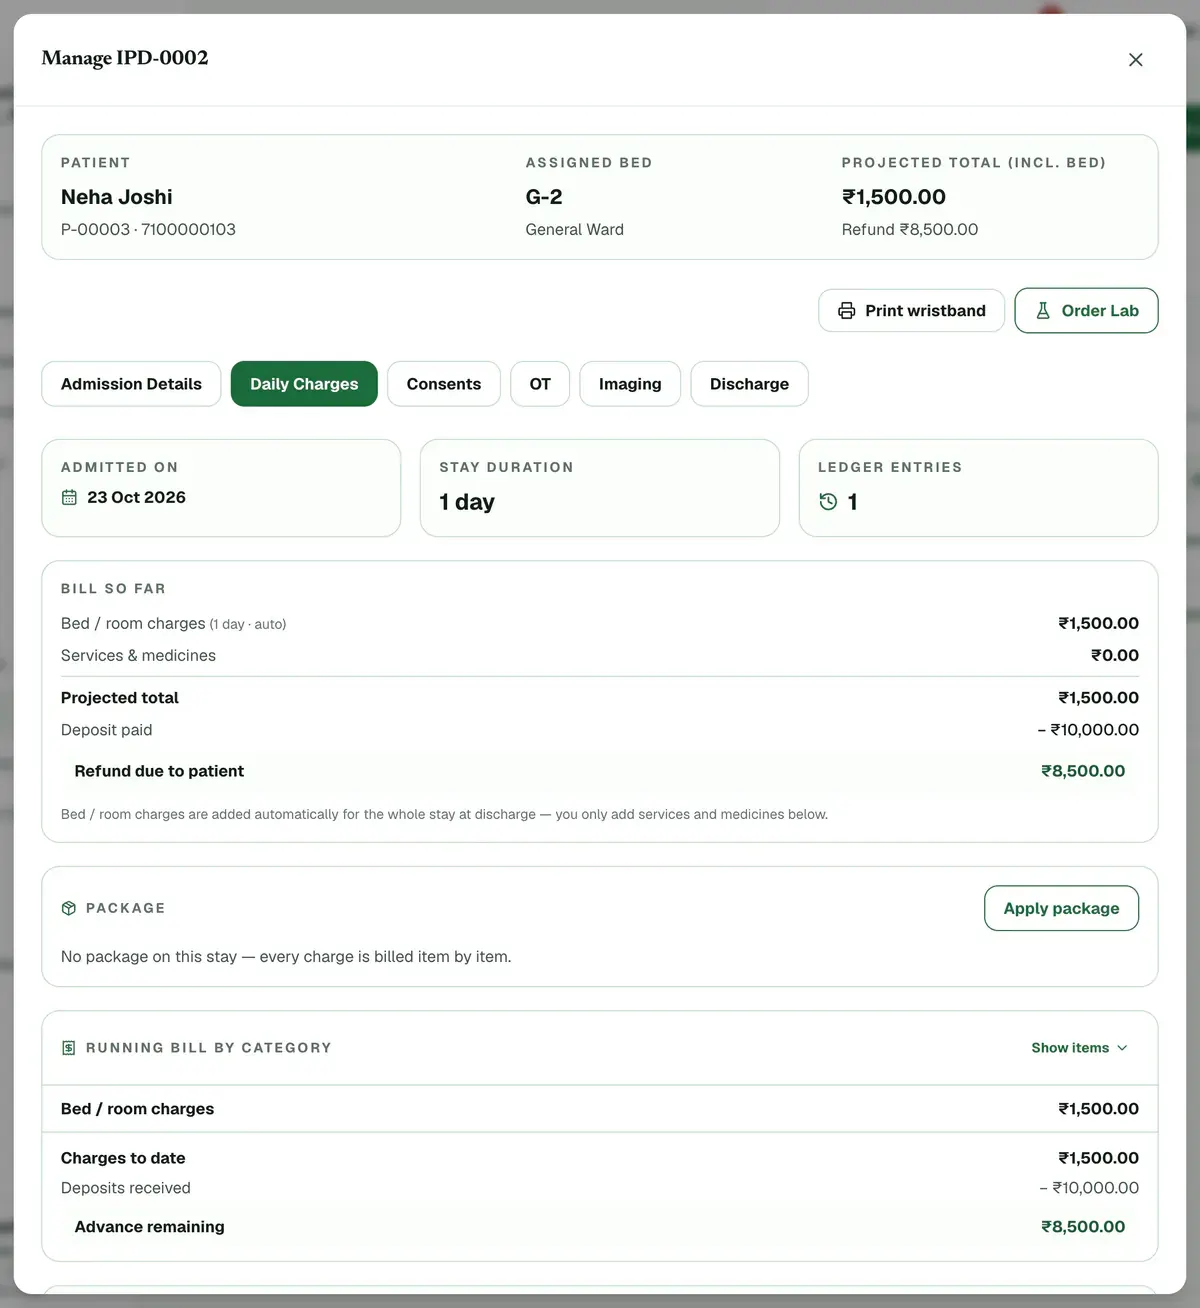
Task: Click the box icon next to PACKAGE
Action: coord(69,908)
